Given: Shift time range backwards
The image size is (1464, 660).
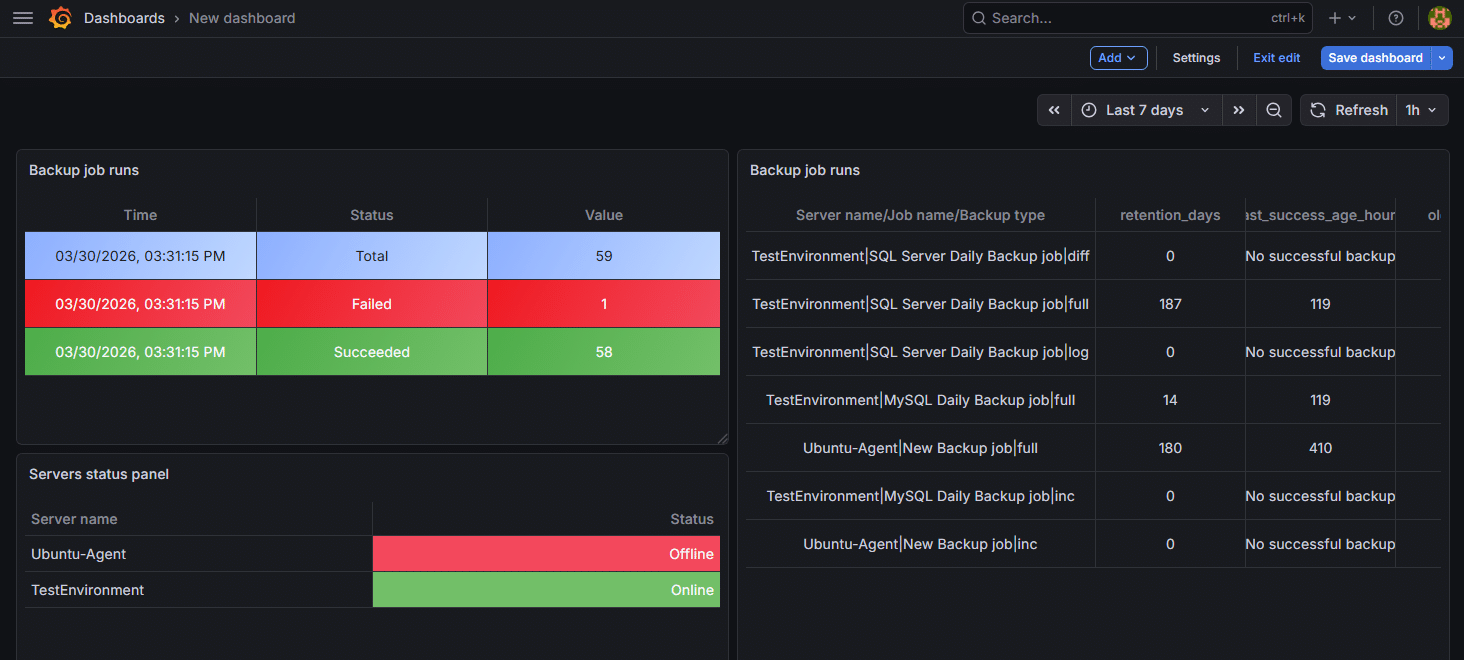Looking at the screenshot, I should pos(1054,110).
